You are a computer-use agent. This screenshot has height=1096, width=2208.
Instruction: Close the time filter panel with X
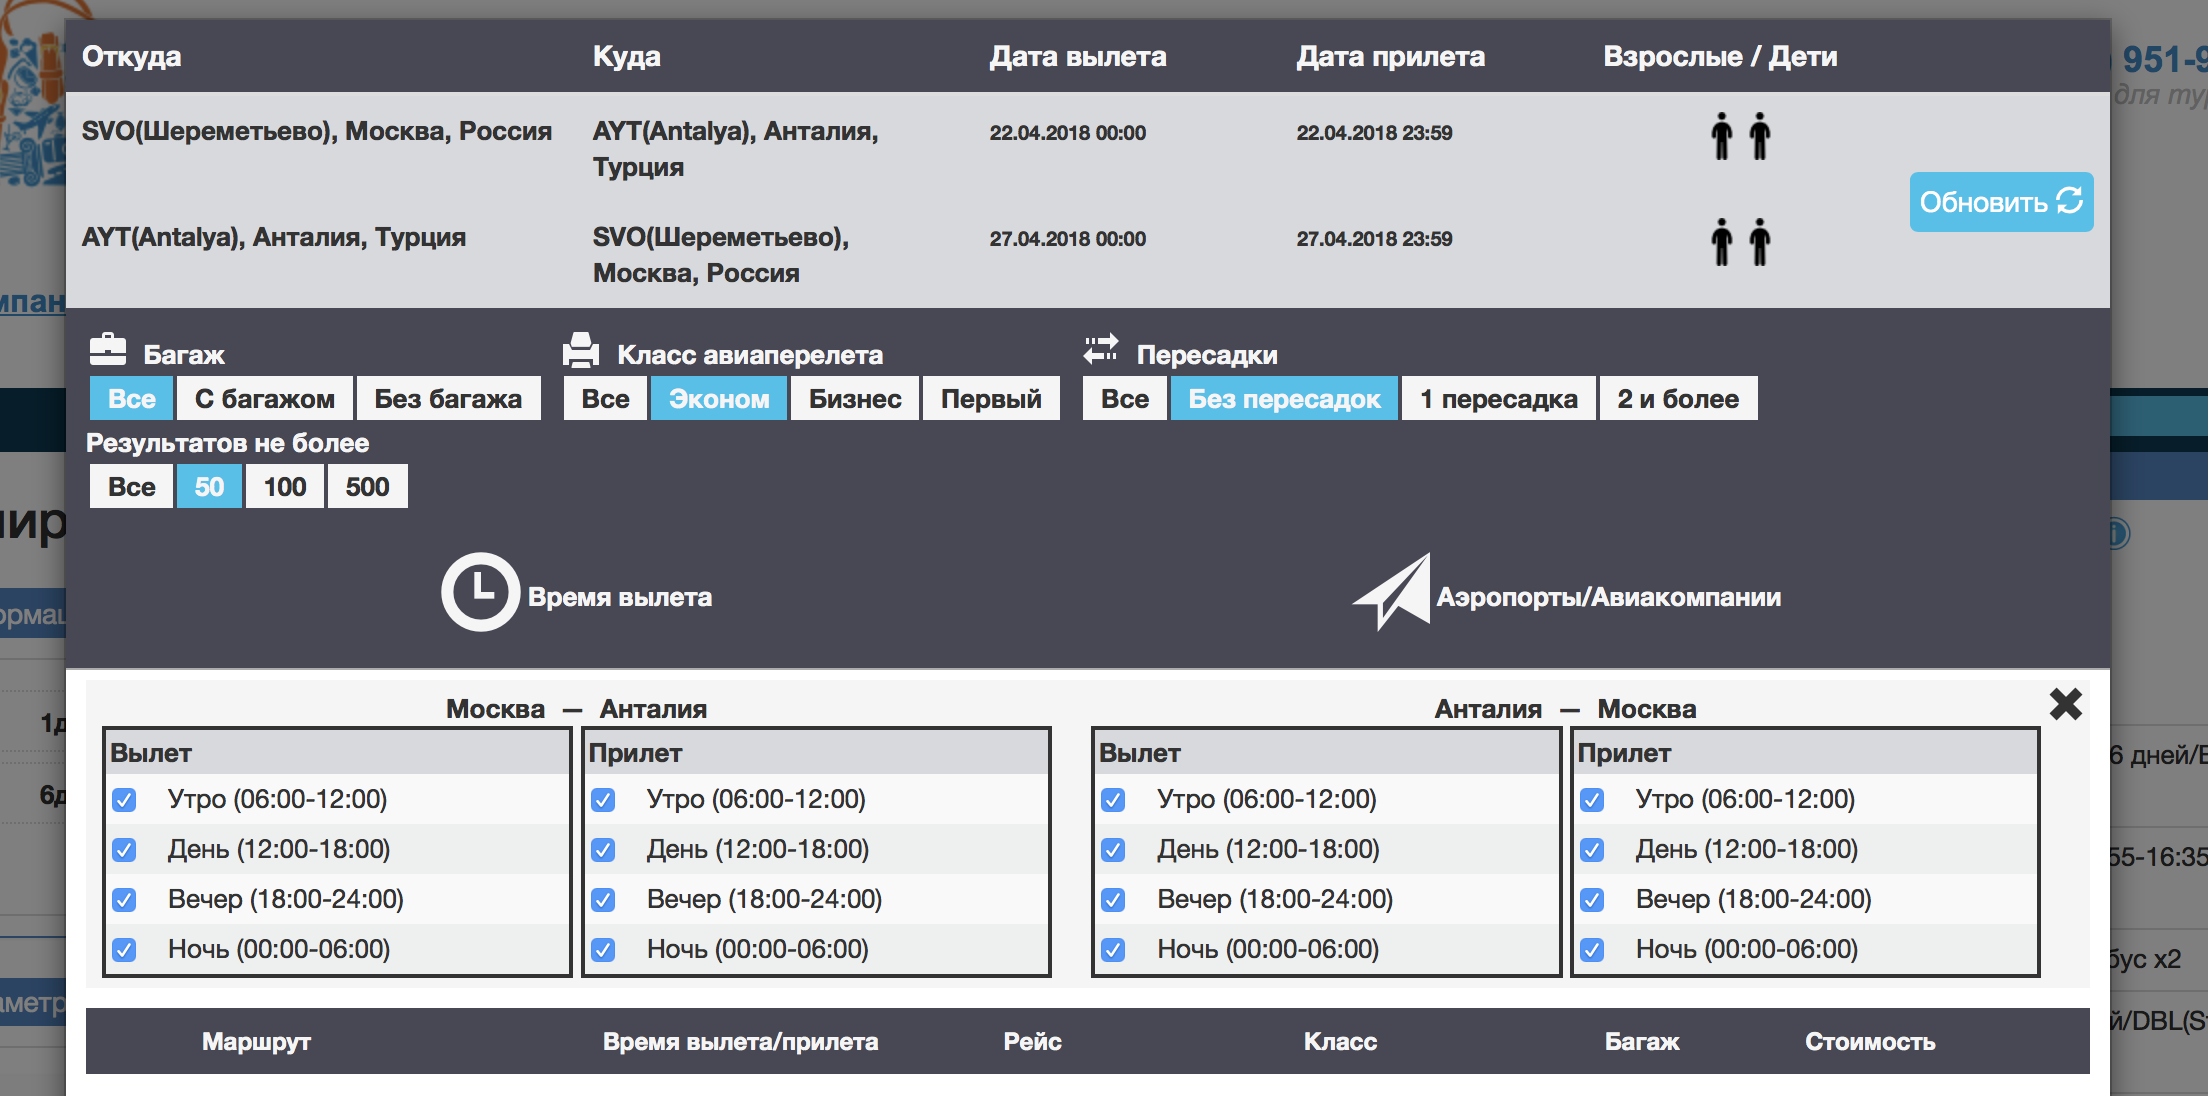click(x=2065, y=705)
